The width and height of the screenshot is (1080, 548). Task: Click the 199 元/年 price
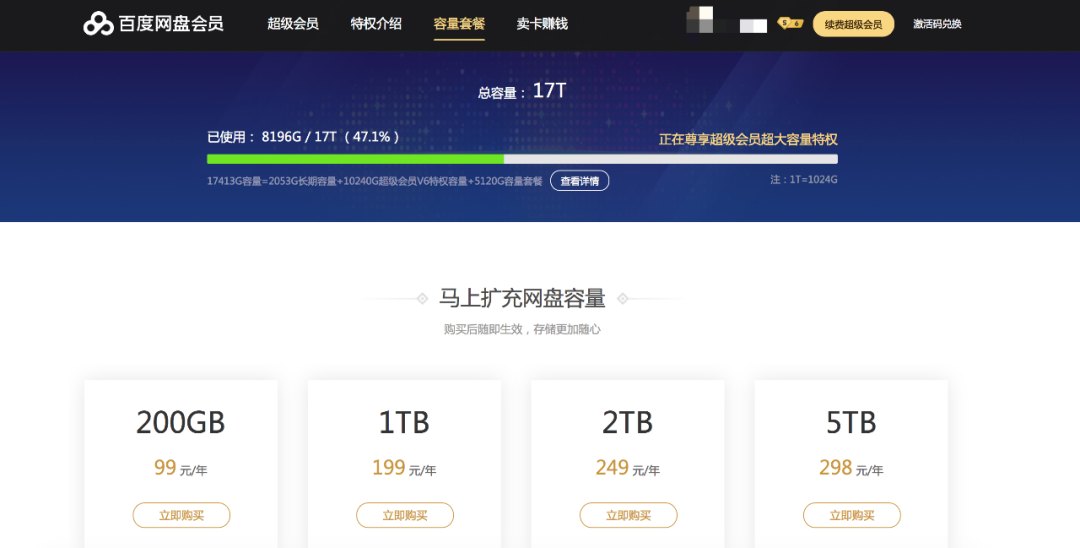(x=404, y=468)
